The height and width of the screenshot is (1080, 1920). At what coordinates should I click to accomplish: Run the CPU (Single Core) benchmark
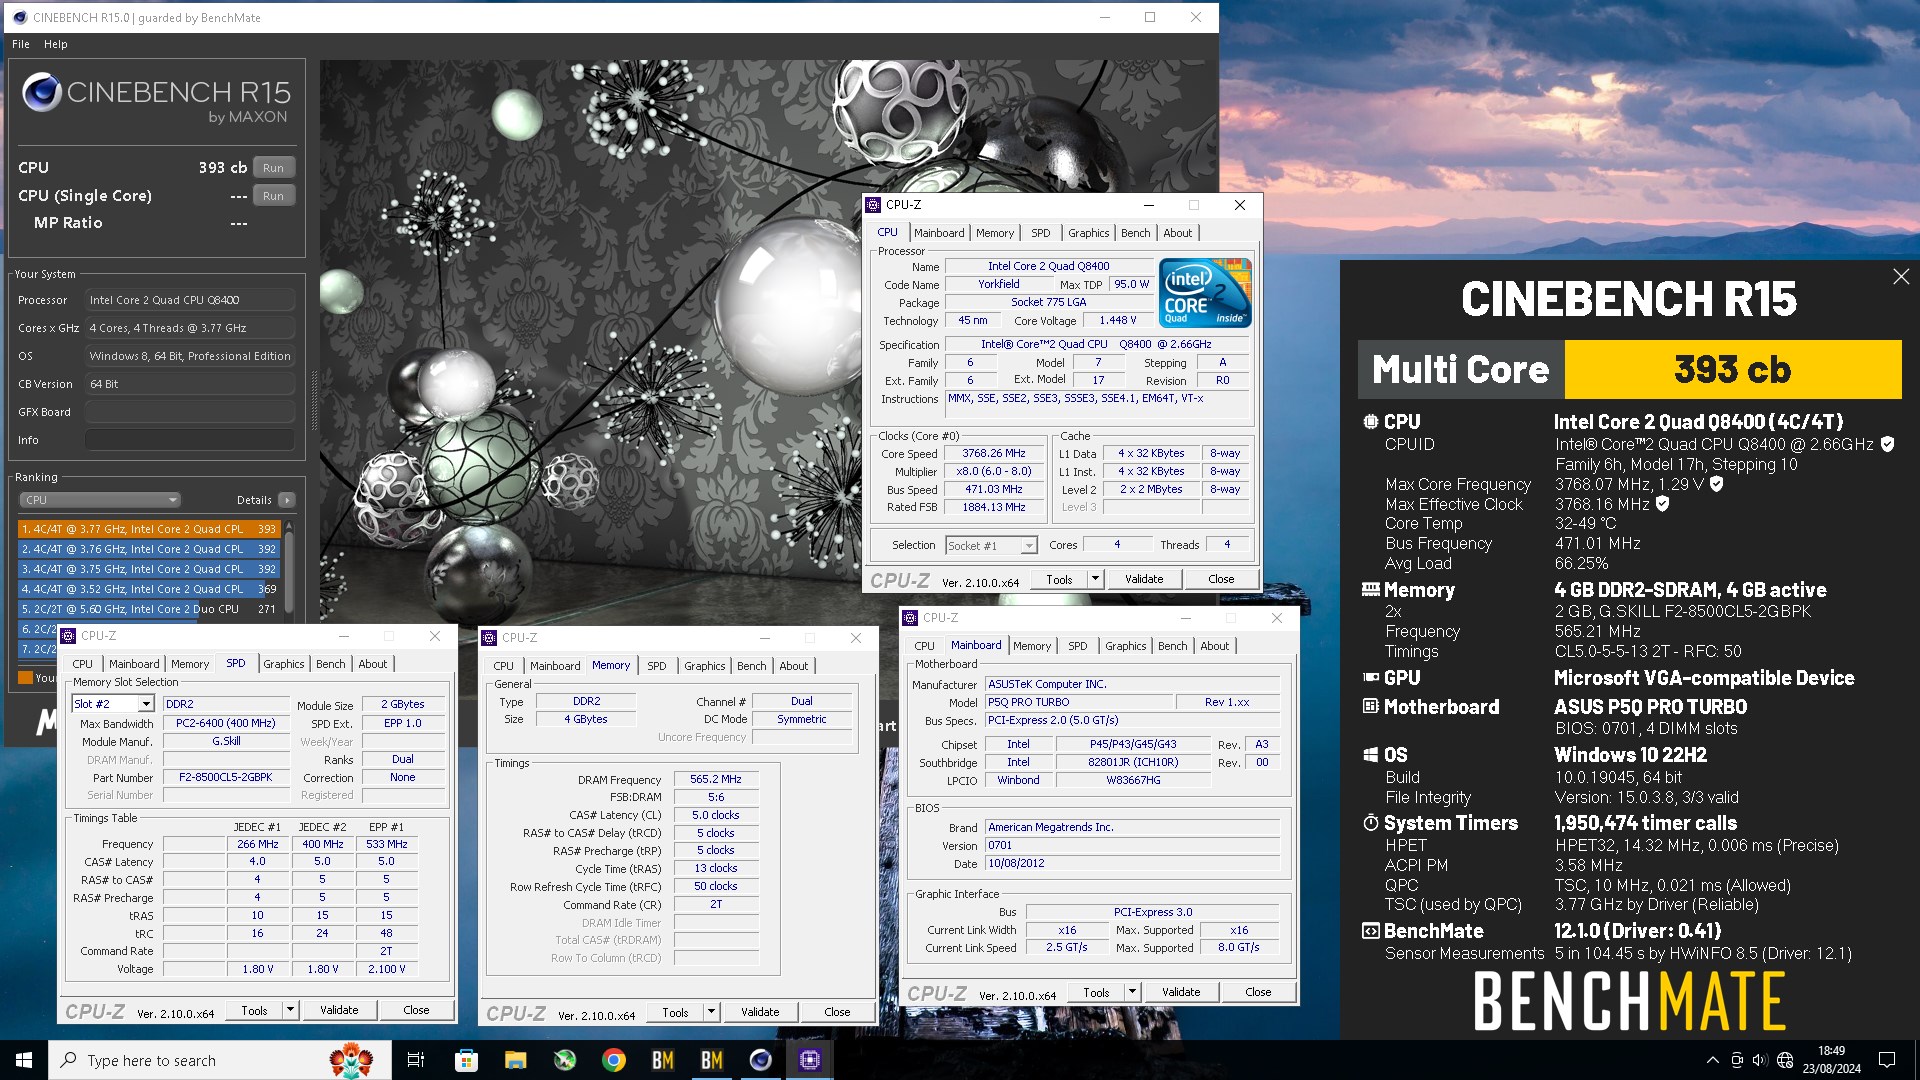coord(274,196)
